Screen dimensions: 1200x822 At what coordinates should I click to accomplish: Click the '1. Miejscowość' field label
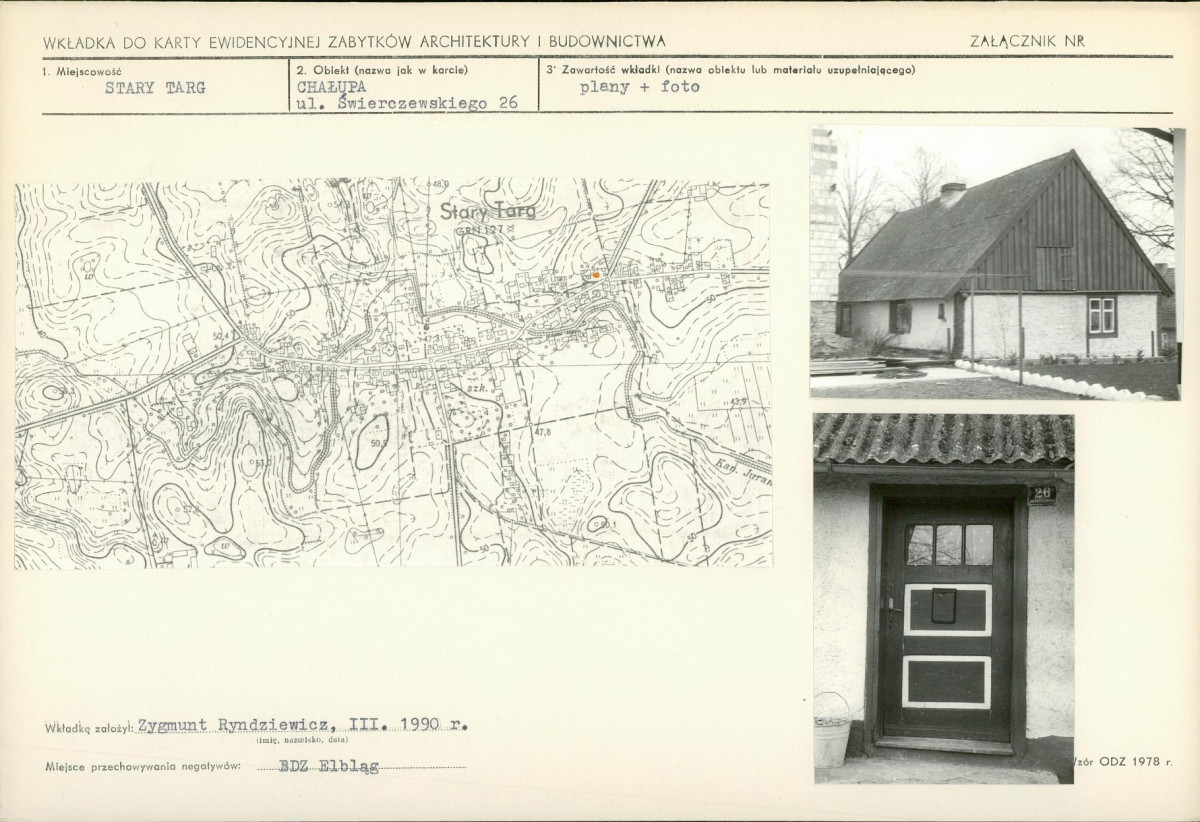(x=82, y=70)
